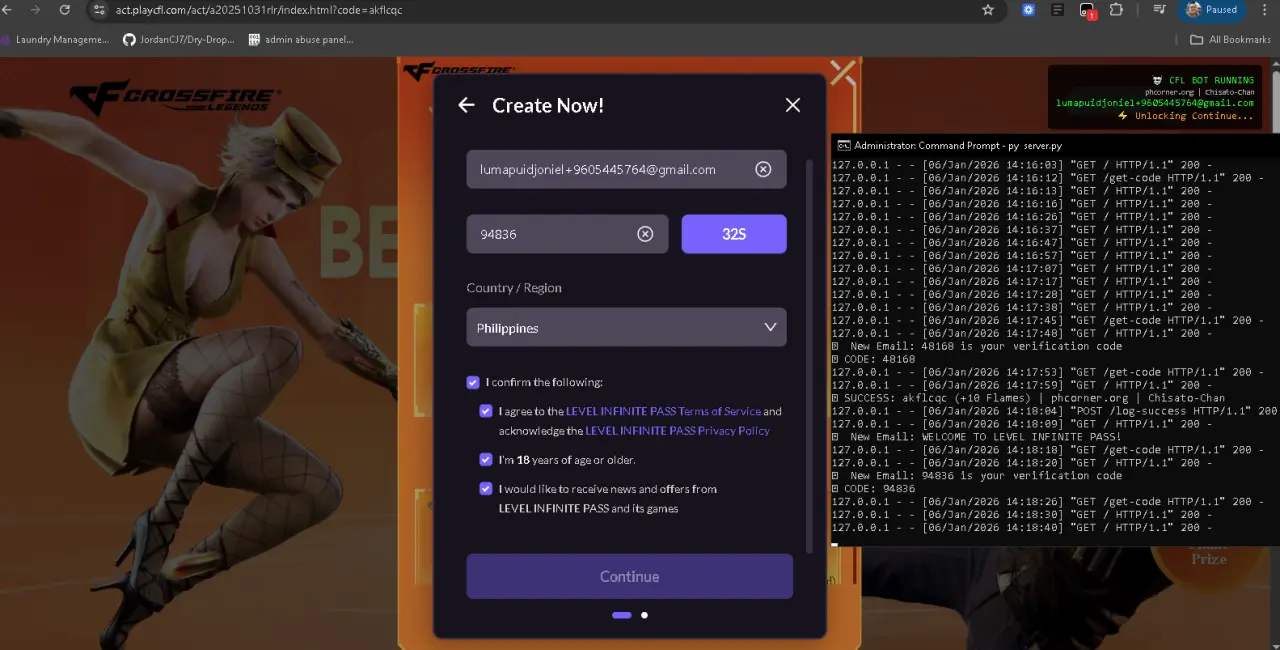Image resolution: width=1280 pixels, height=650 pixels.
Task: Click 'CODE: 94836' line in terminal
Action: coord(879,489)
